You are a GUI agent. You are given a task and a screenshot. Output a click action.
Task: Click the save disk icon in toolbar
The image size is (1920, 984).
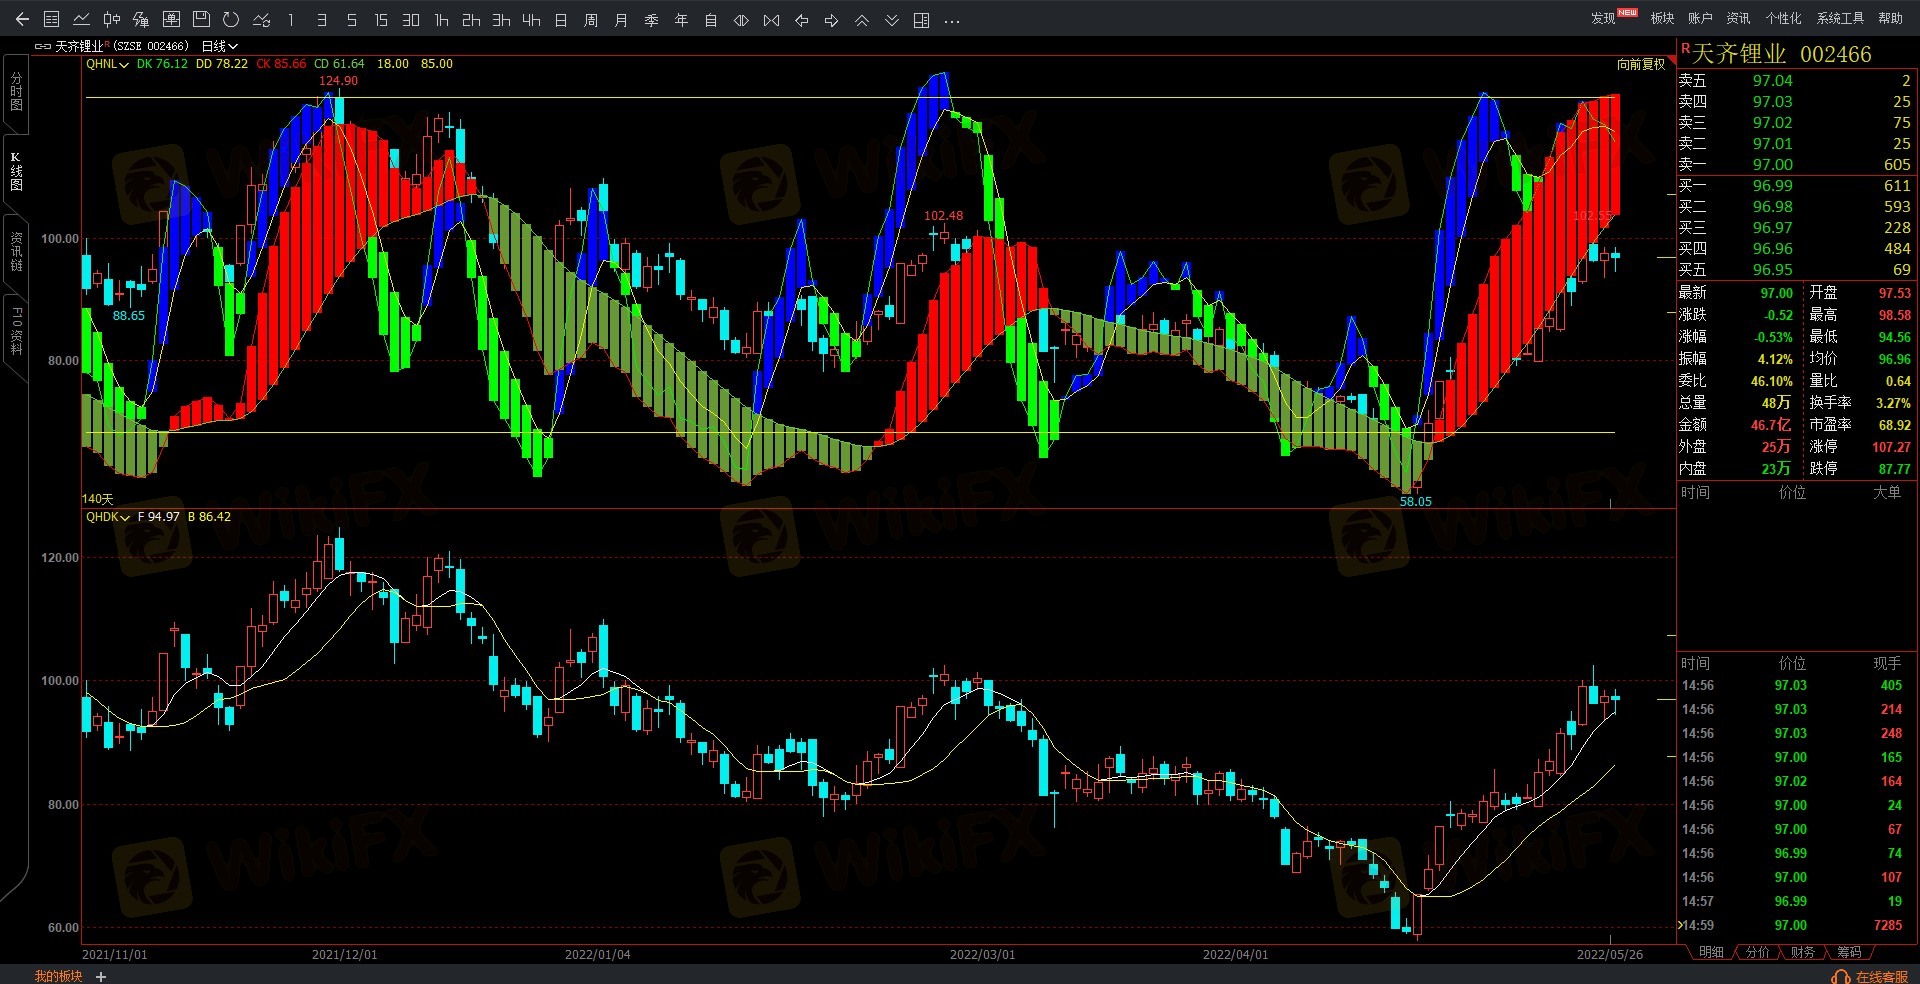tap(201, 19)
